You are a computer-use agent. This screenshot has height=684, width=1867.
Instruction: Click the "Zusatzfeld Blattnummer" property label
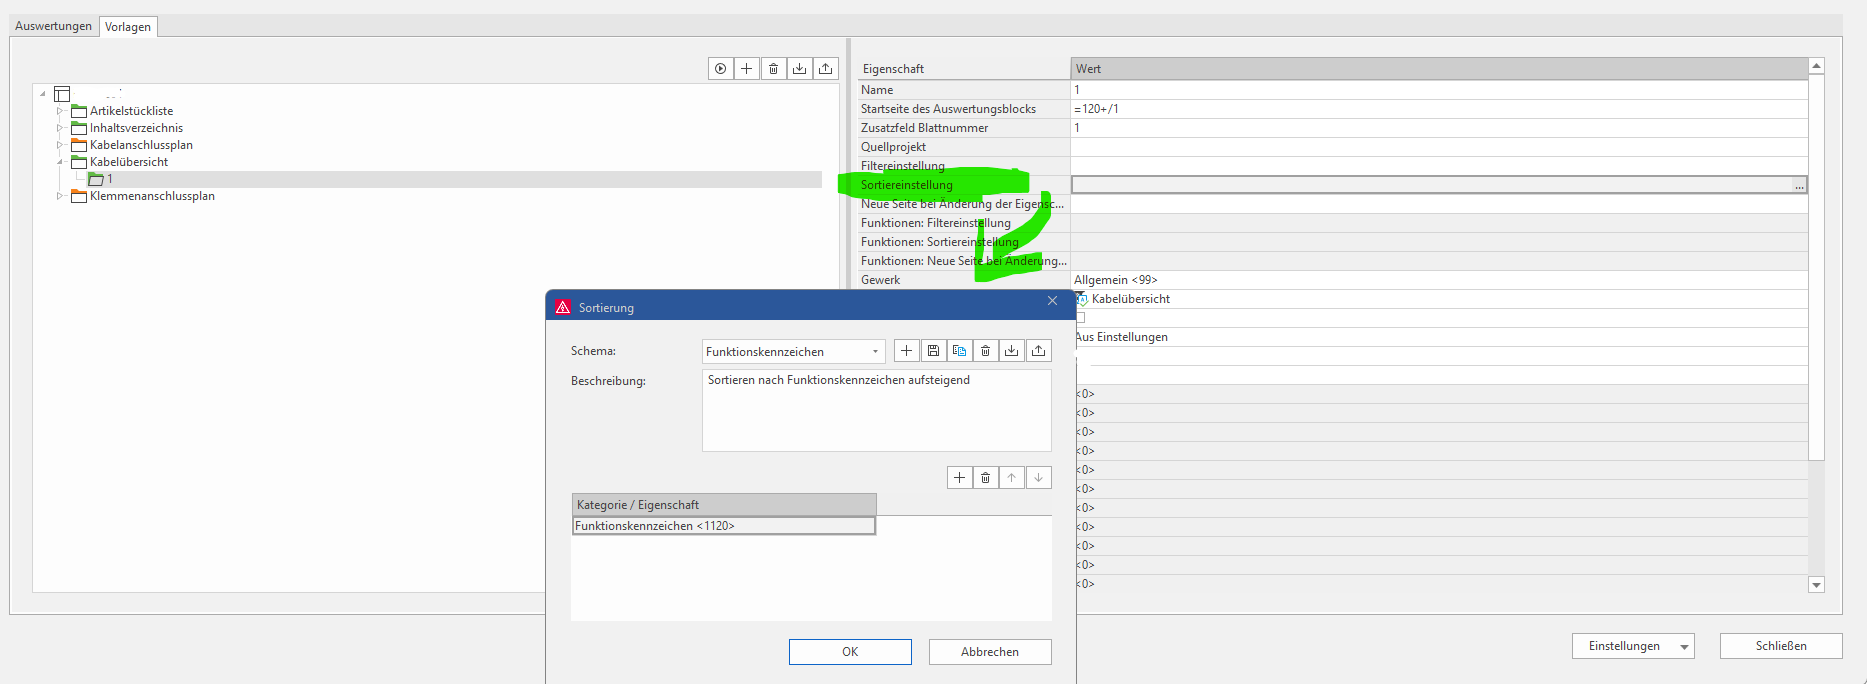point(924,128)
